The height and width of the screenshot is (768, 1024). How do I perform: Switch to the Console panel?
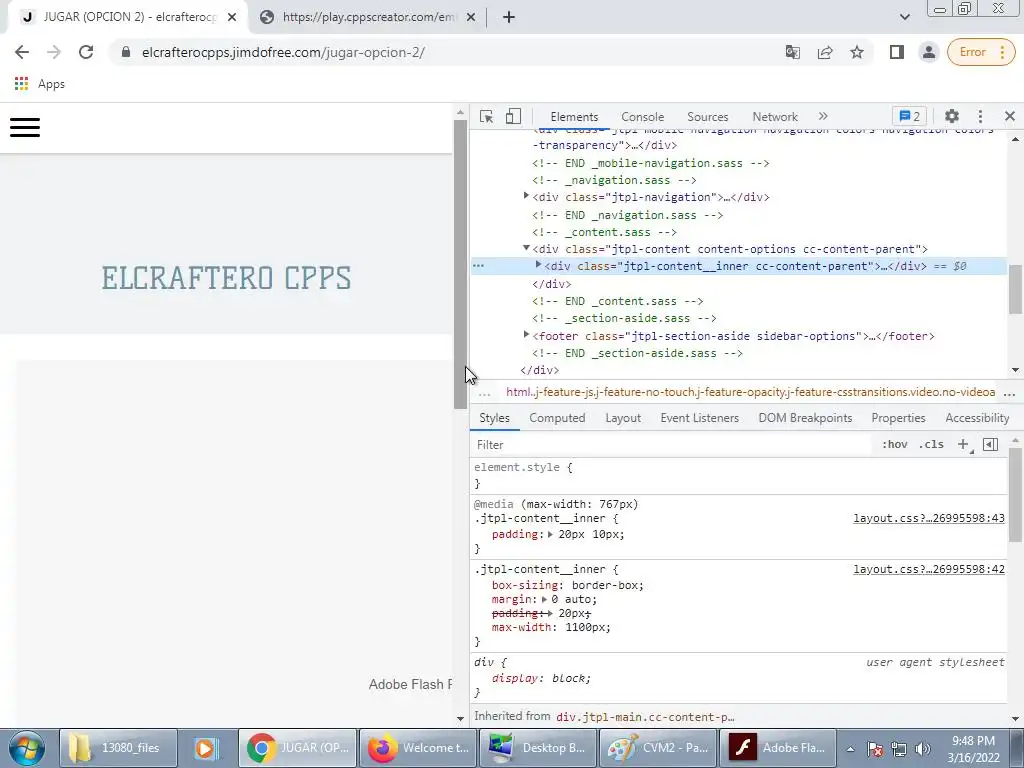tap(643, 117)
